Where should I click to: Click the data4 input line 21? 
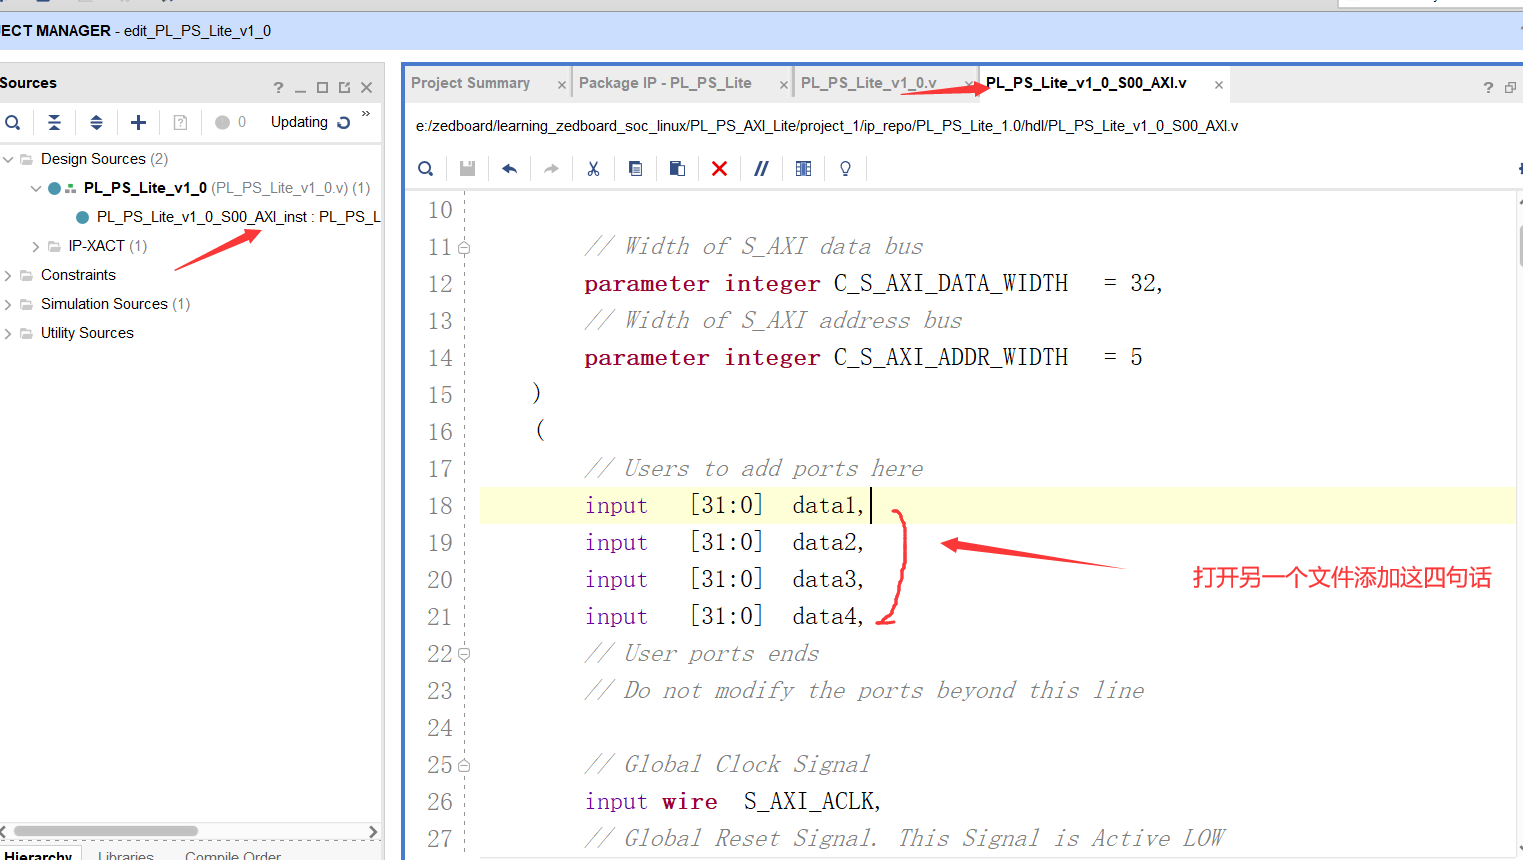click(x=725, y=617)
